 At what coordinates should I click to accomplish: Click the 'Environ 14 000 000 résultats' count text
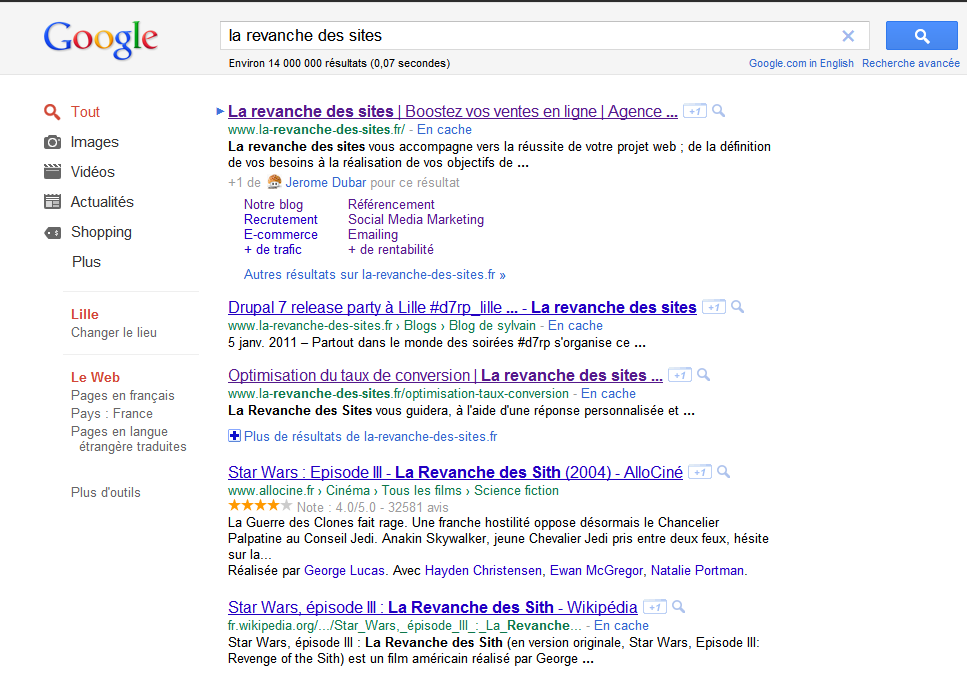(339, 63)
